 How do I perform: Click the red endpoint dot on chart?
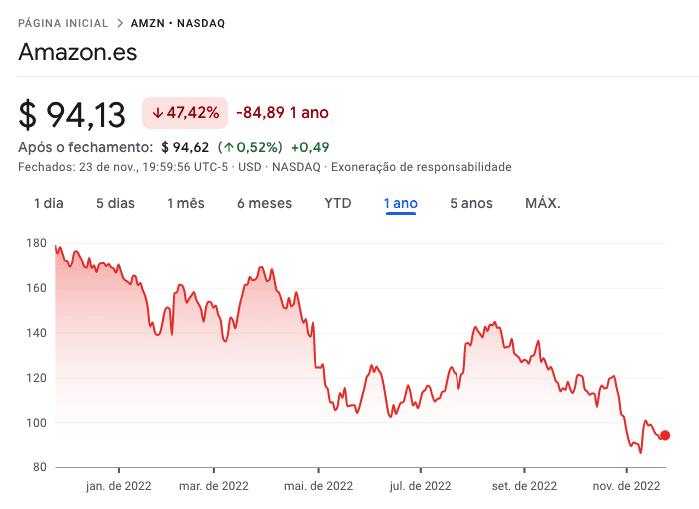coord(665,435)
